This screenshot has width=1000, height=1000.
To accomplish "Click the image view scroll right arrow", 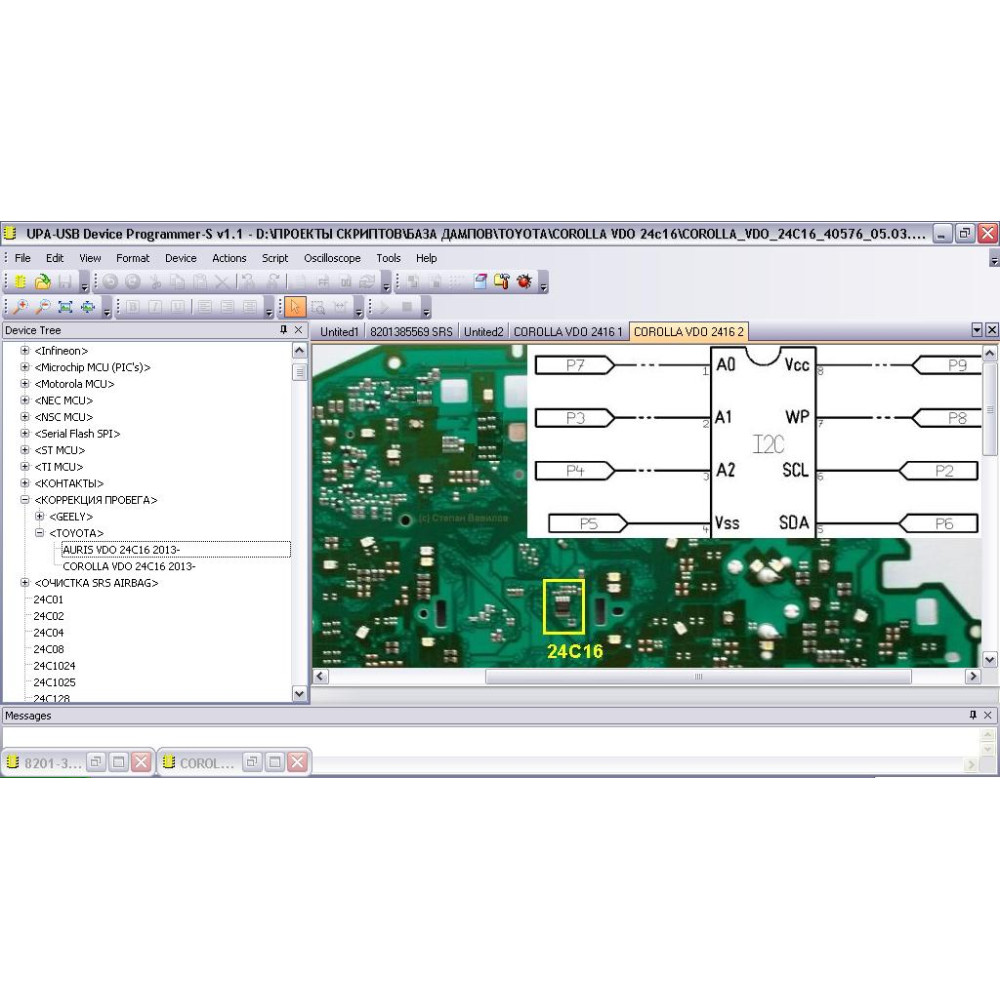I will [973, 676].
